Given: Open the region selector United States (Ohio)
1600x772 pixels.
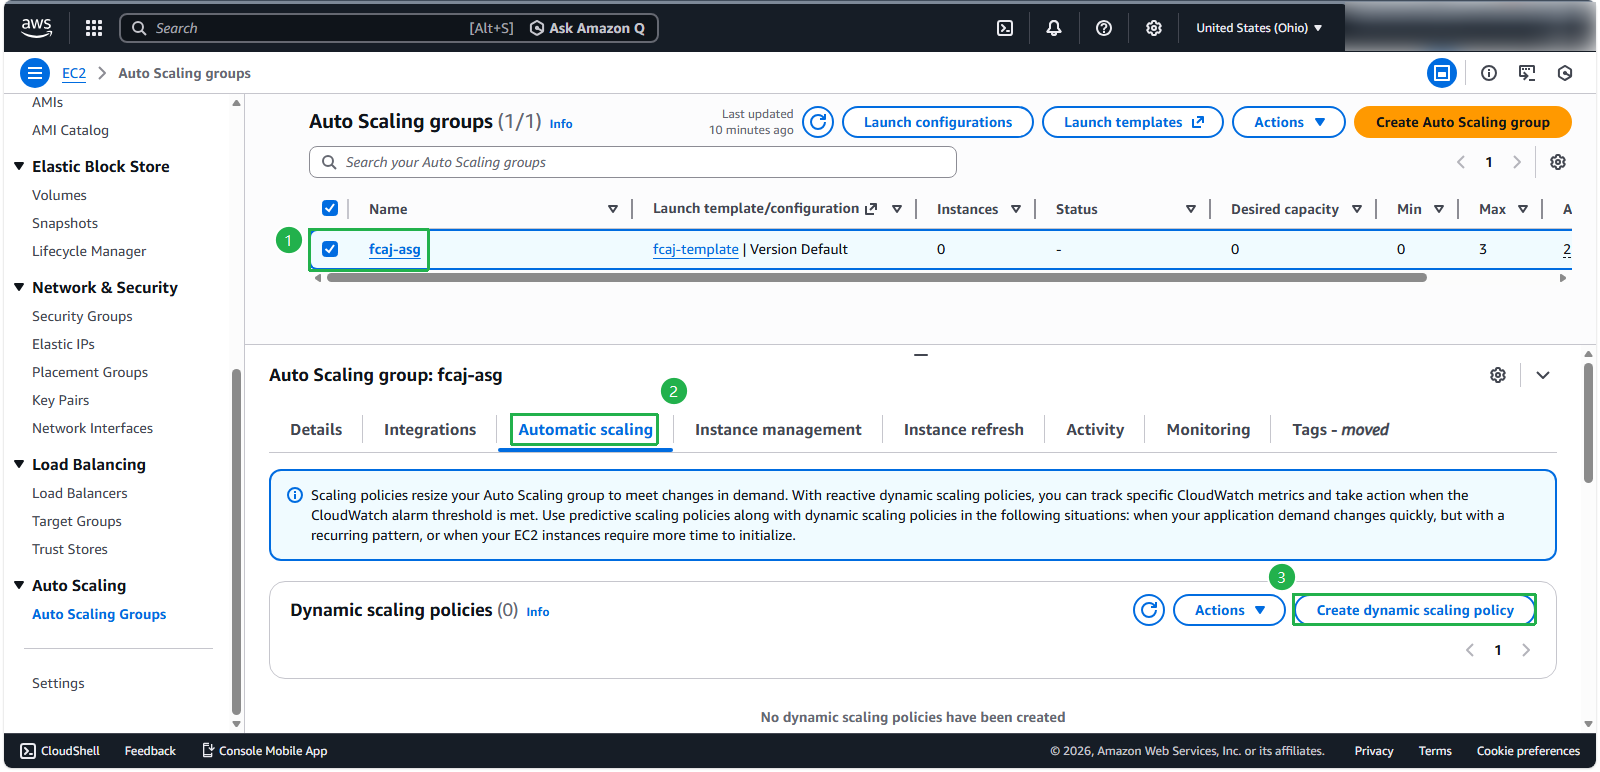Looking at the screenshot, I should coord(1259,28).
